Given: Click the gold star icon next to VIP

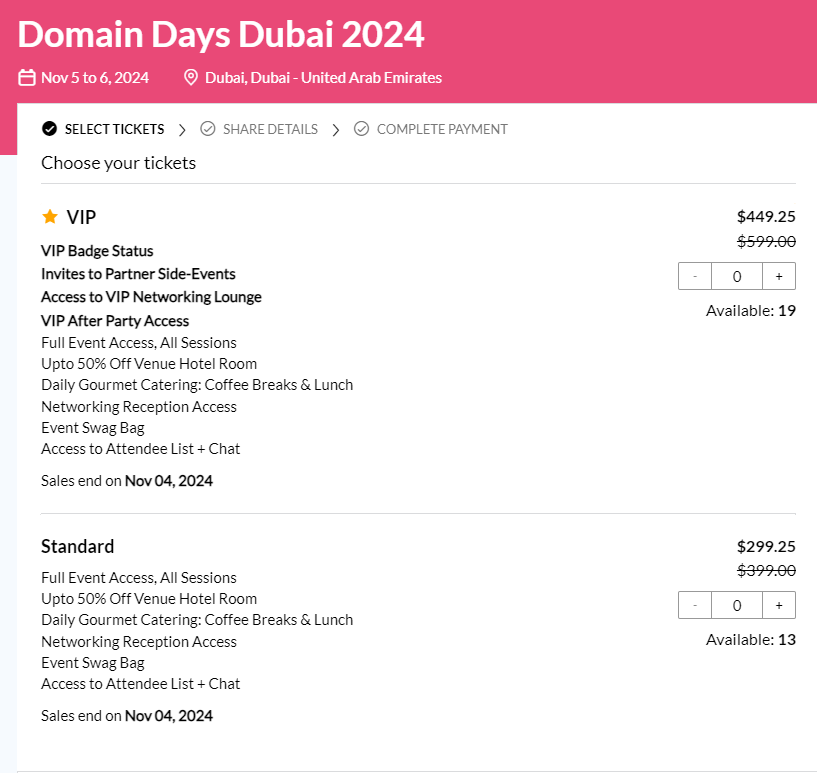Looking at the screenshot, I should click(x=50, y=217).
